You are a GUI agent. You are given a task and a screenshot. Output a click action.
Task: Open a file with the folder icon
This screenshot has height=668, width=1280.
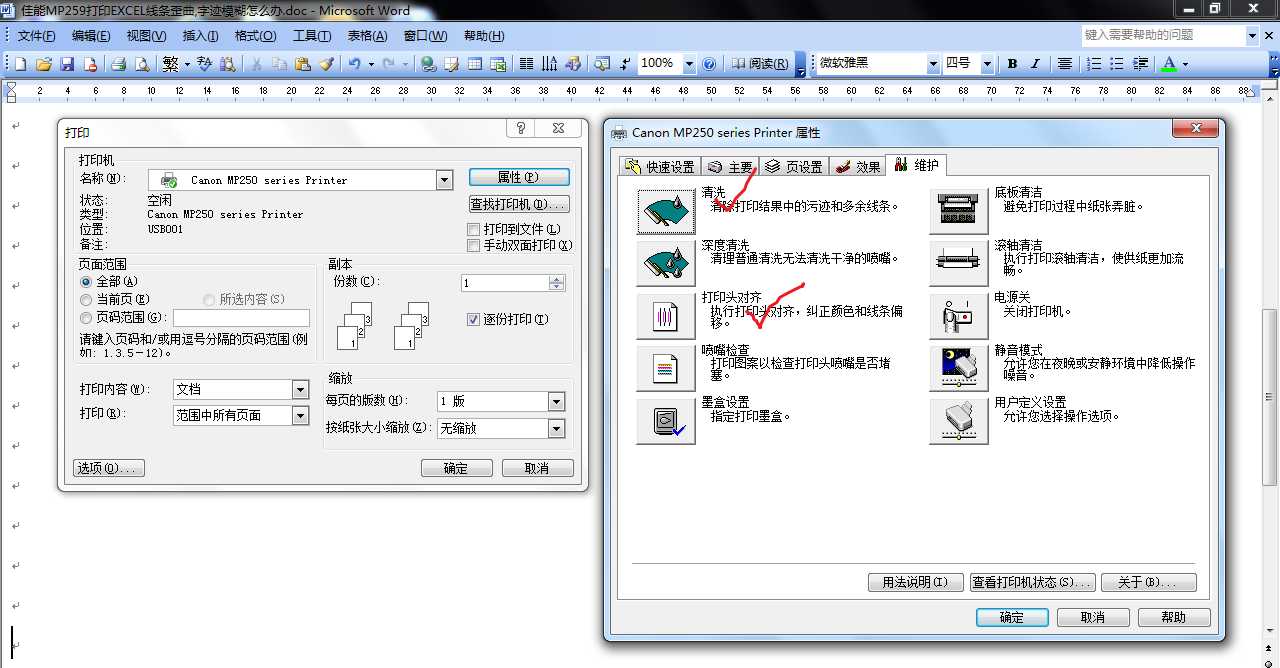point(43,64)
